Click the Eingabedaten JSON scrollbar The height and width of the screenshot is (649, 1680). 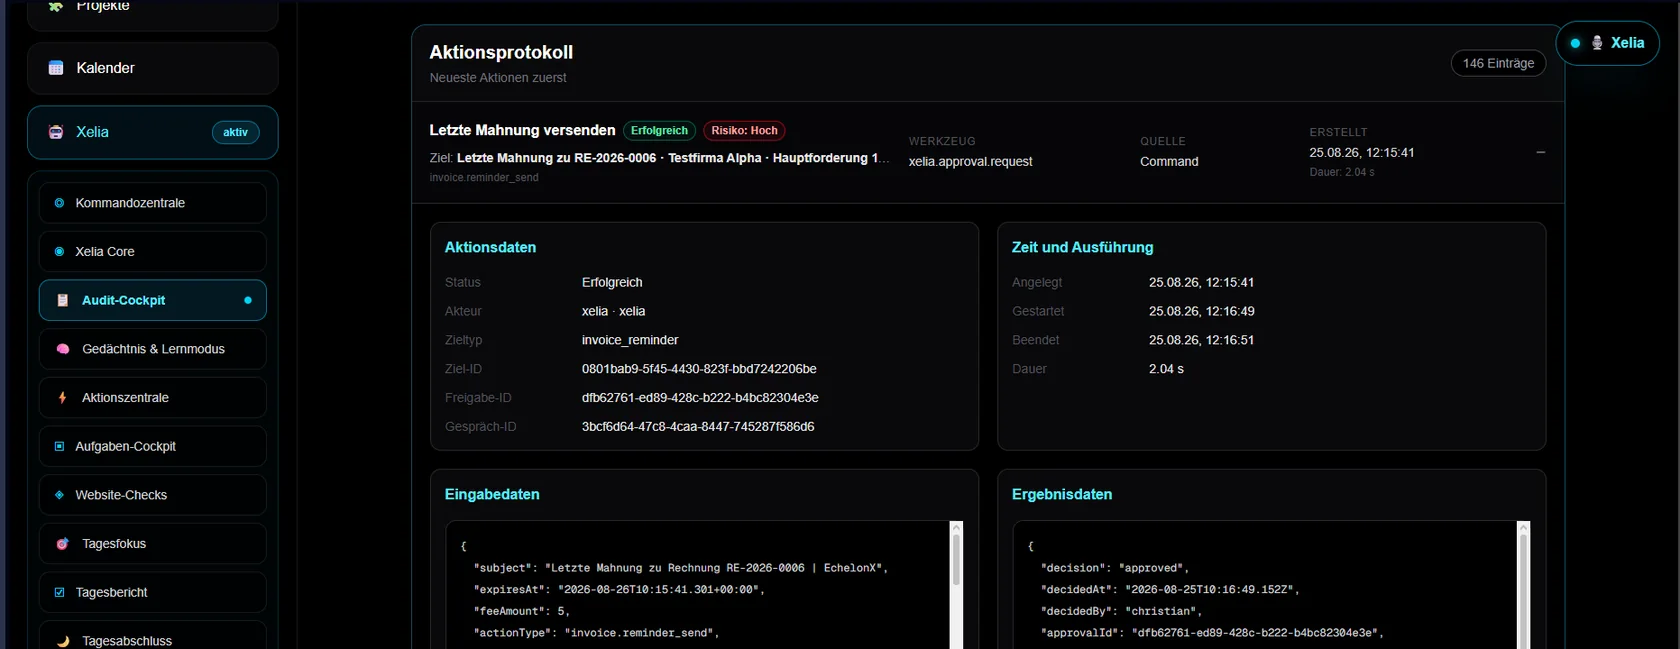tap(956, 585)
